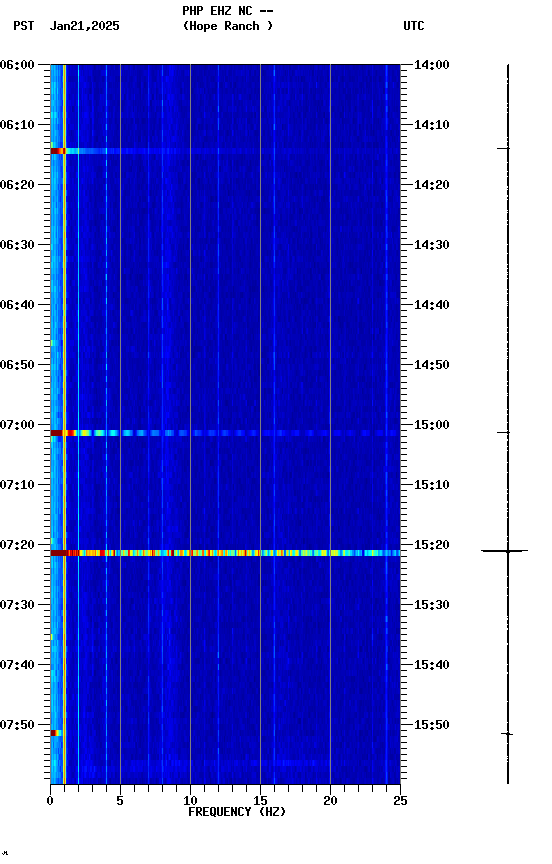Viewport: 552px width, 864px height.
Task: Click the 20 Hz frequency tick label
Action: click(x=330, y=801)
